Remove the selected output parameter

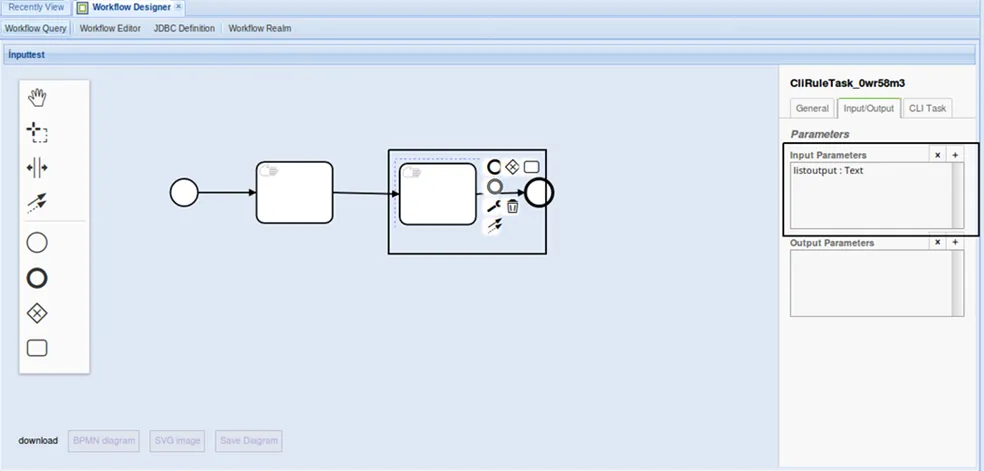point(937,242)
